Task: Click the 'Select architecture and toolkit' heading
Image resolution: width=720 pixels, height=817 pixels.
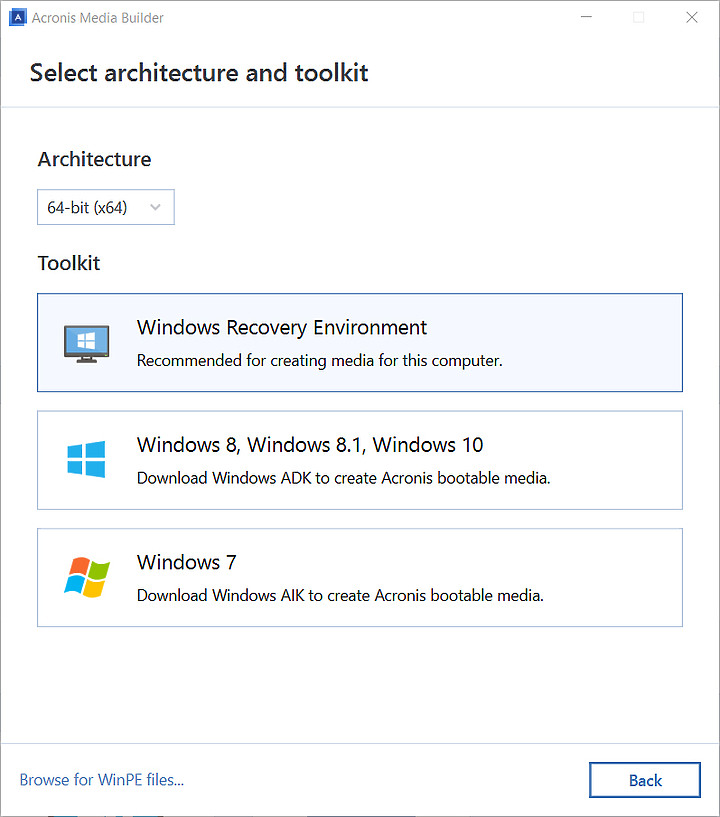Action: pos(199,72)
